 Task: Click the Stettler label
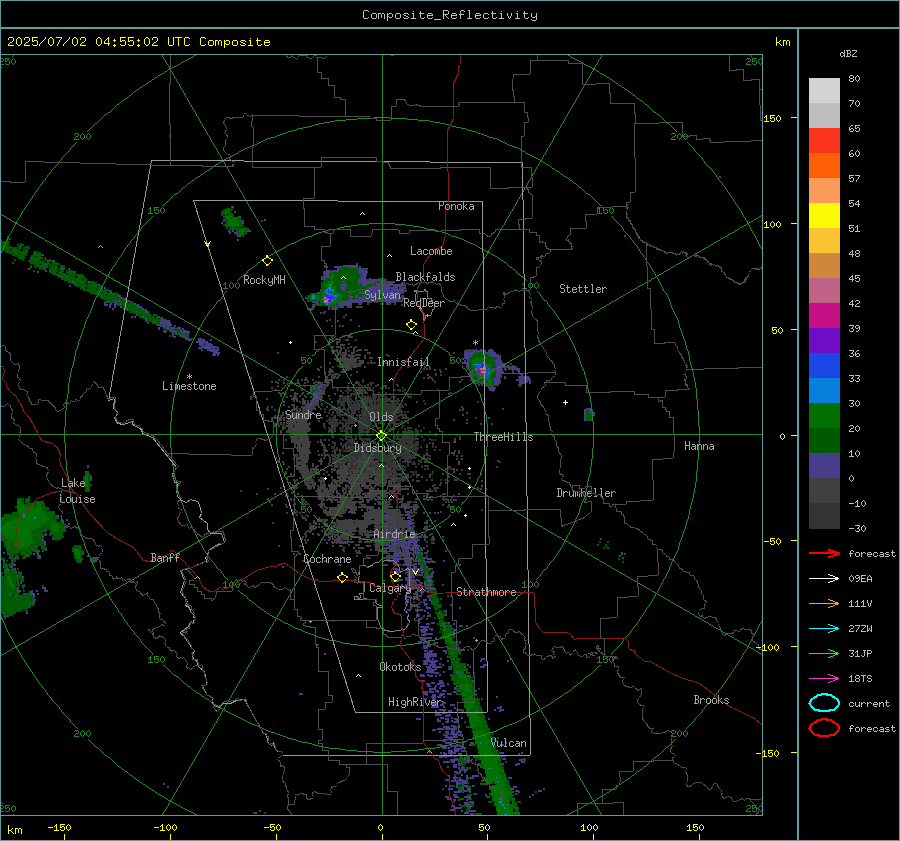(x=583, y=289)
